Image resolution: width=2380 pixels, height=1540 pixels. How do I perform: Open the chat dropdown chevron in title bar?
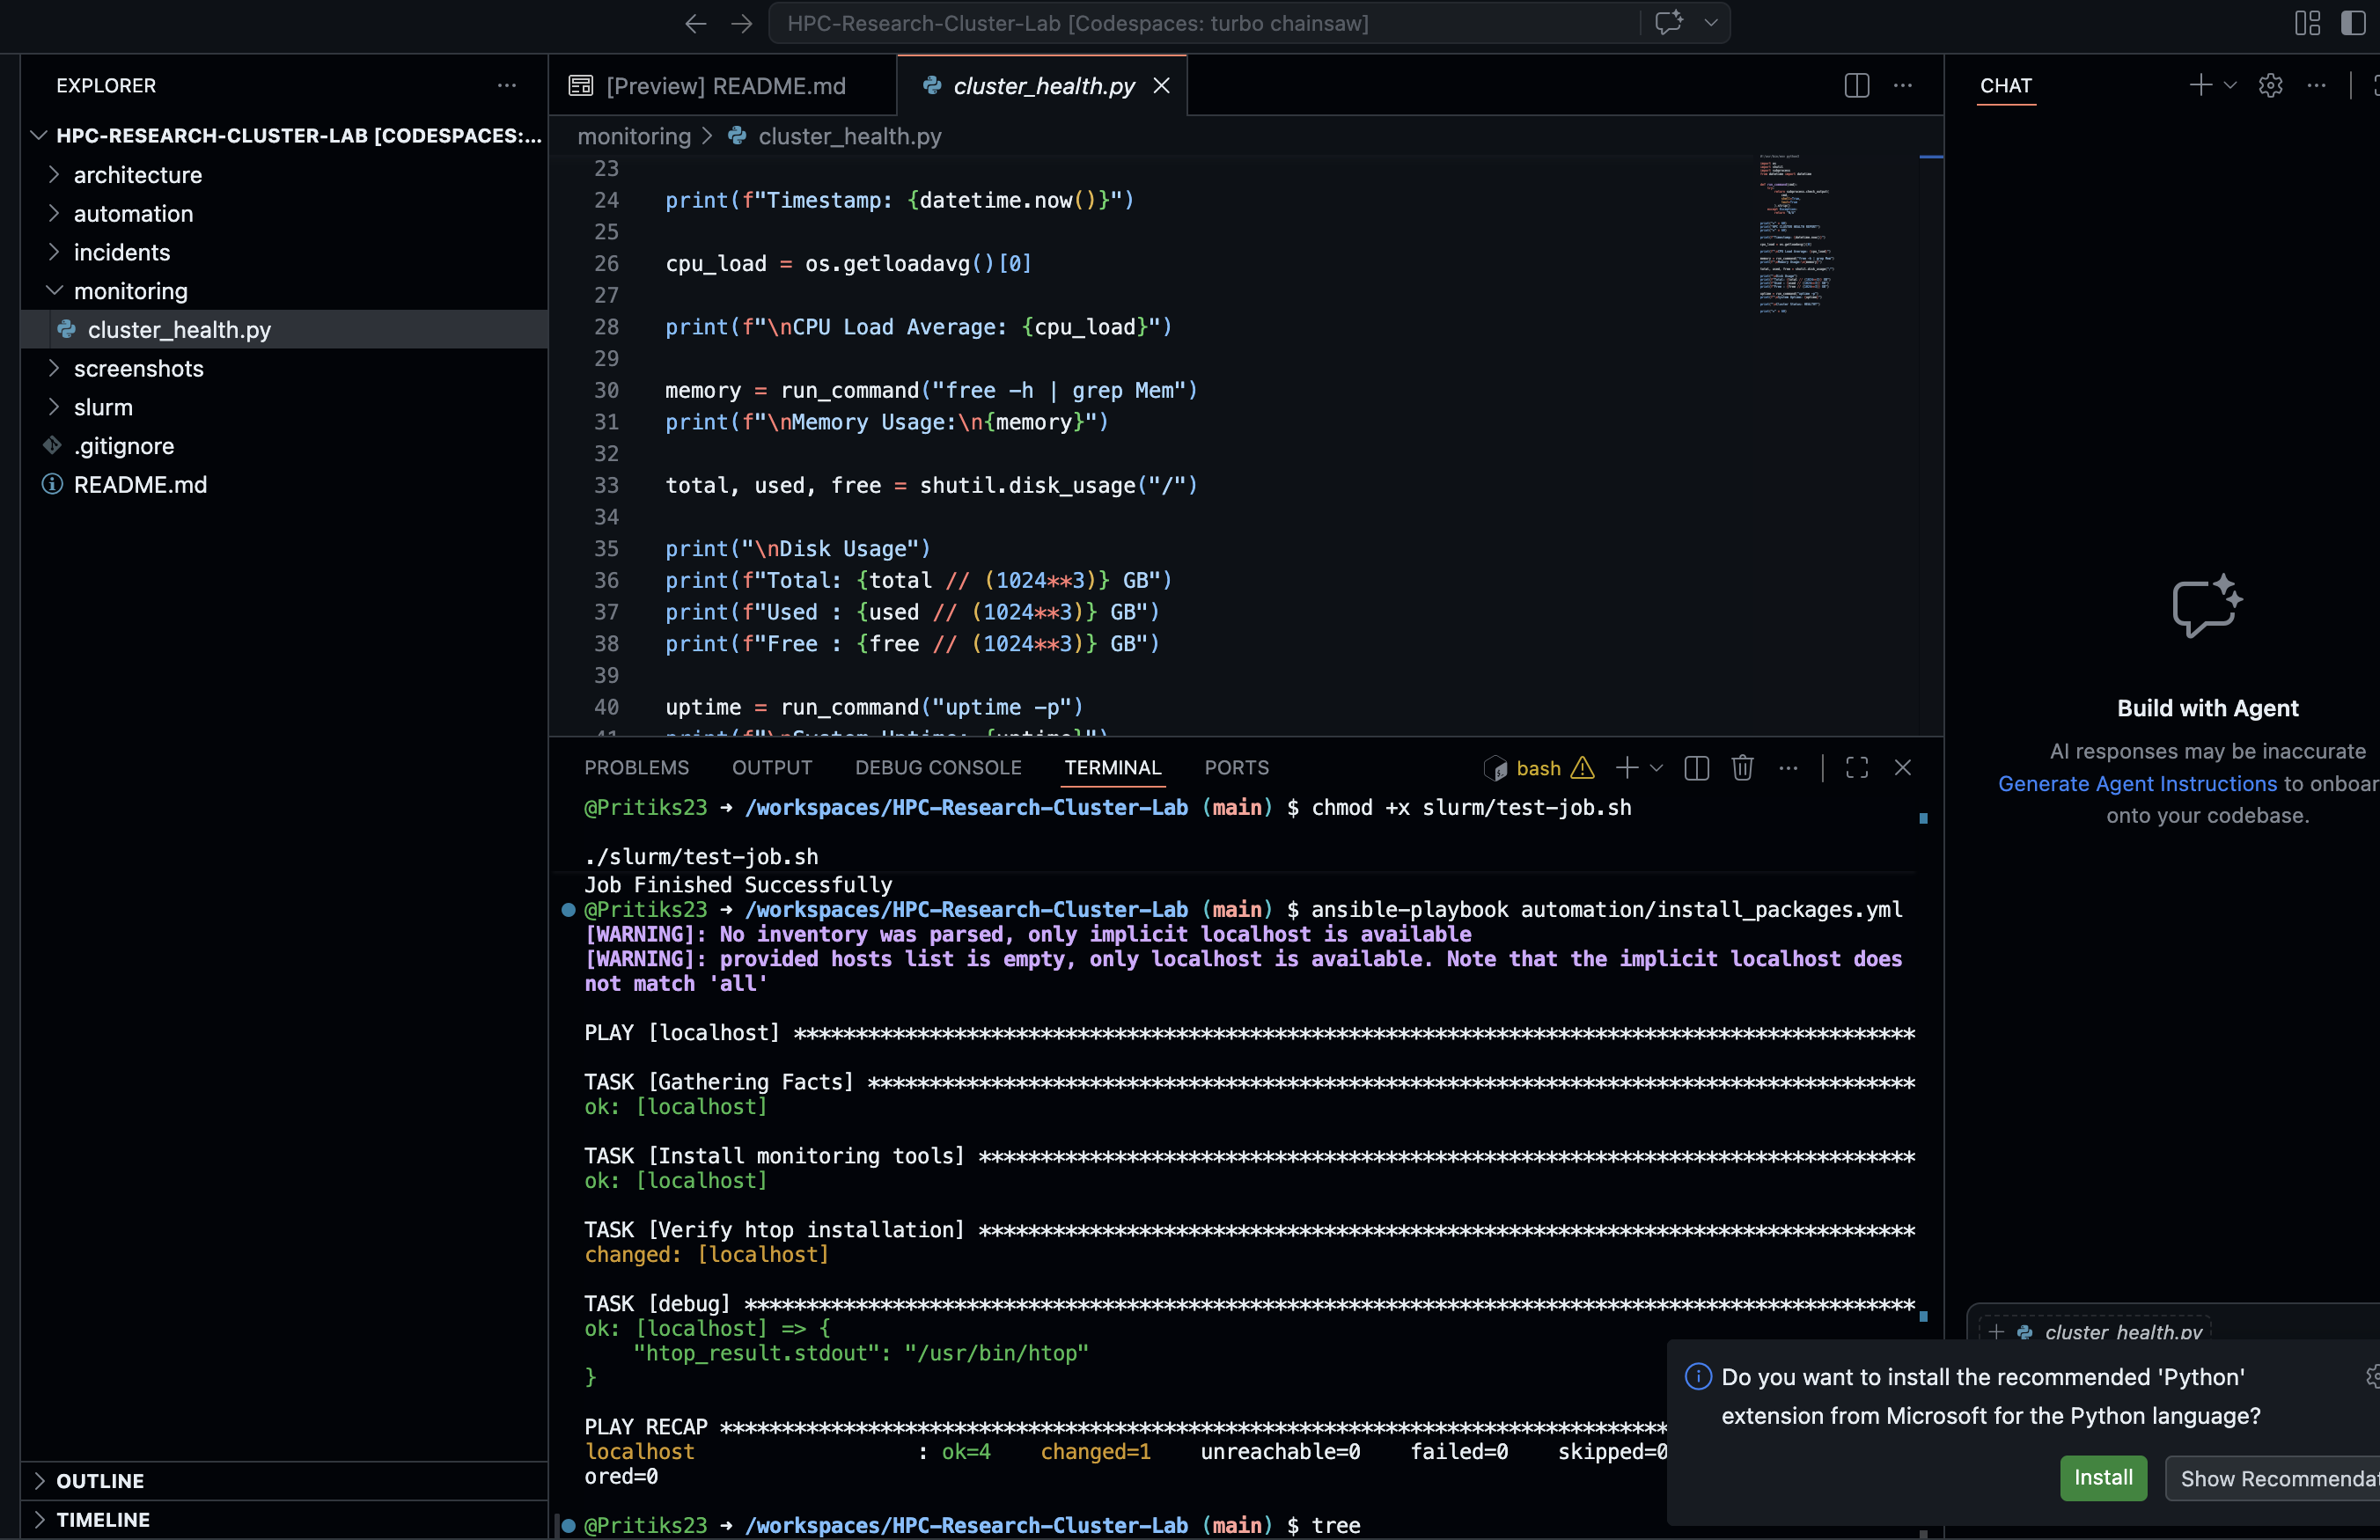[1711, 23]
